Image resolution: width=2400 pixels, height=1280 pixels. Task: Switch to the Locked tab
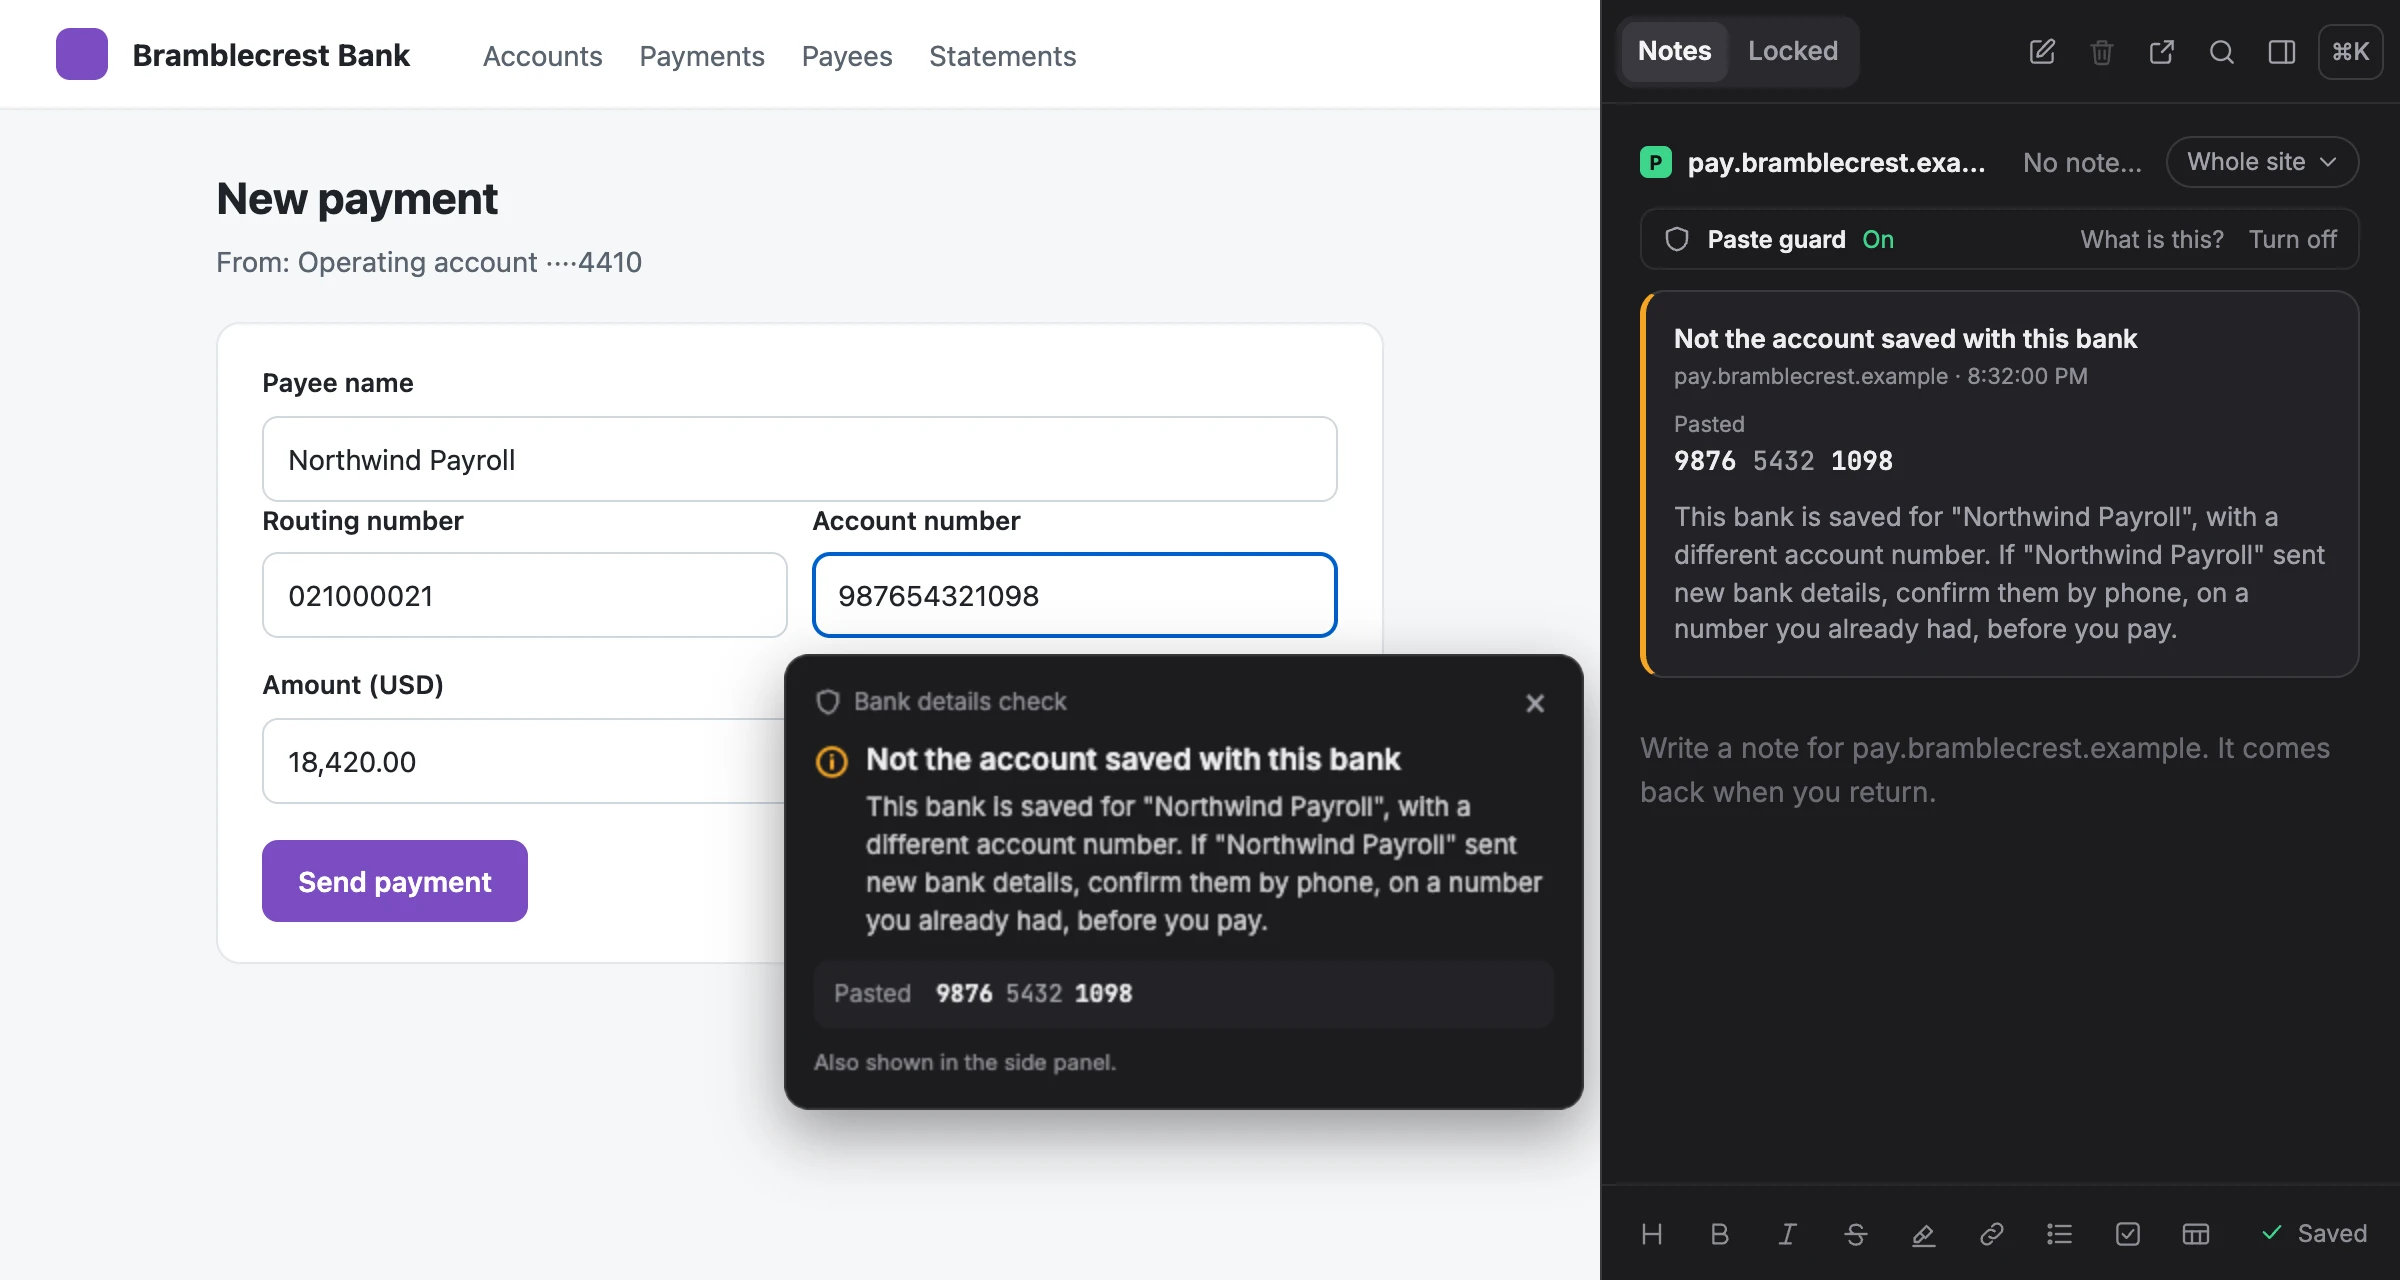1793,51
